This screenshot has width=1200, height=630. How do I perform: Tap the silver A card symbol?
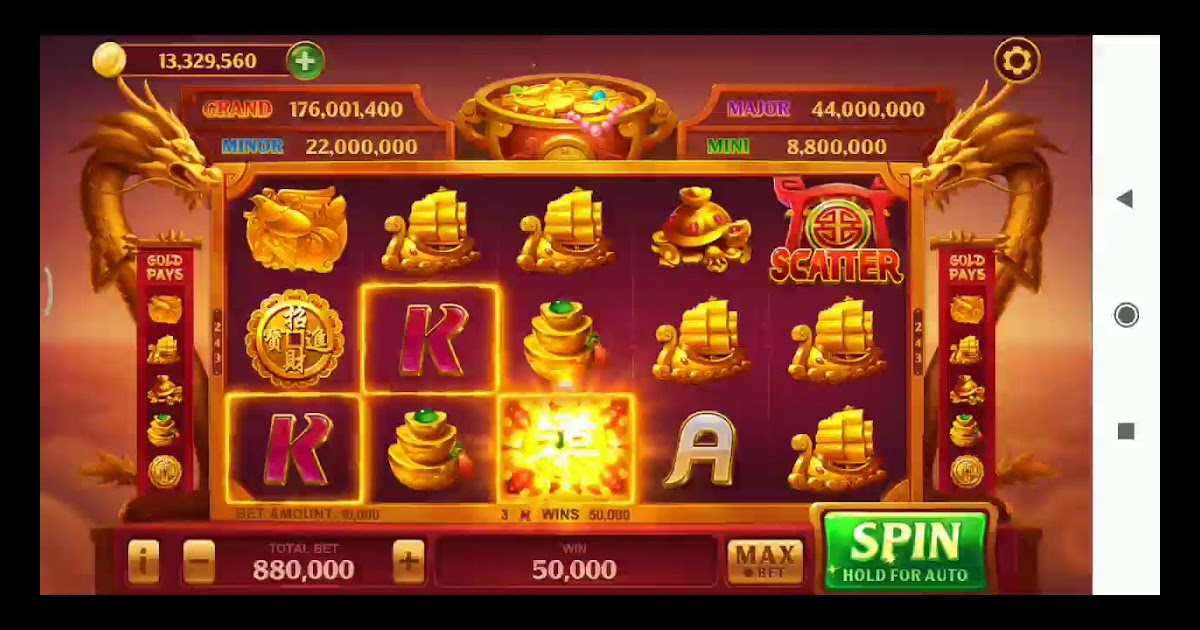click(x=701, y=449)
